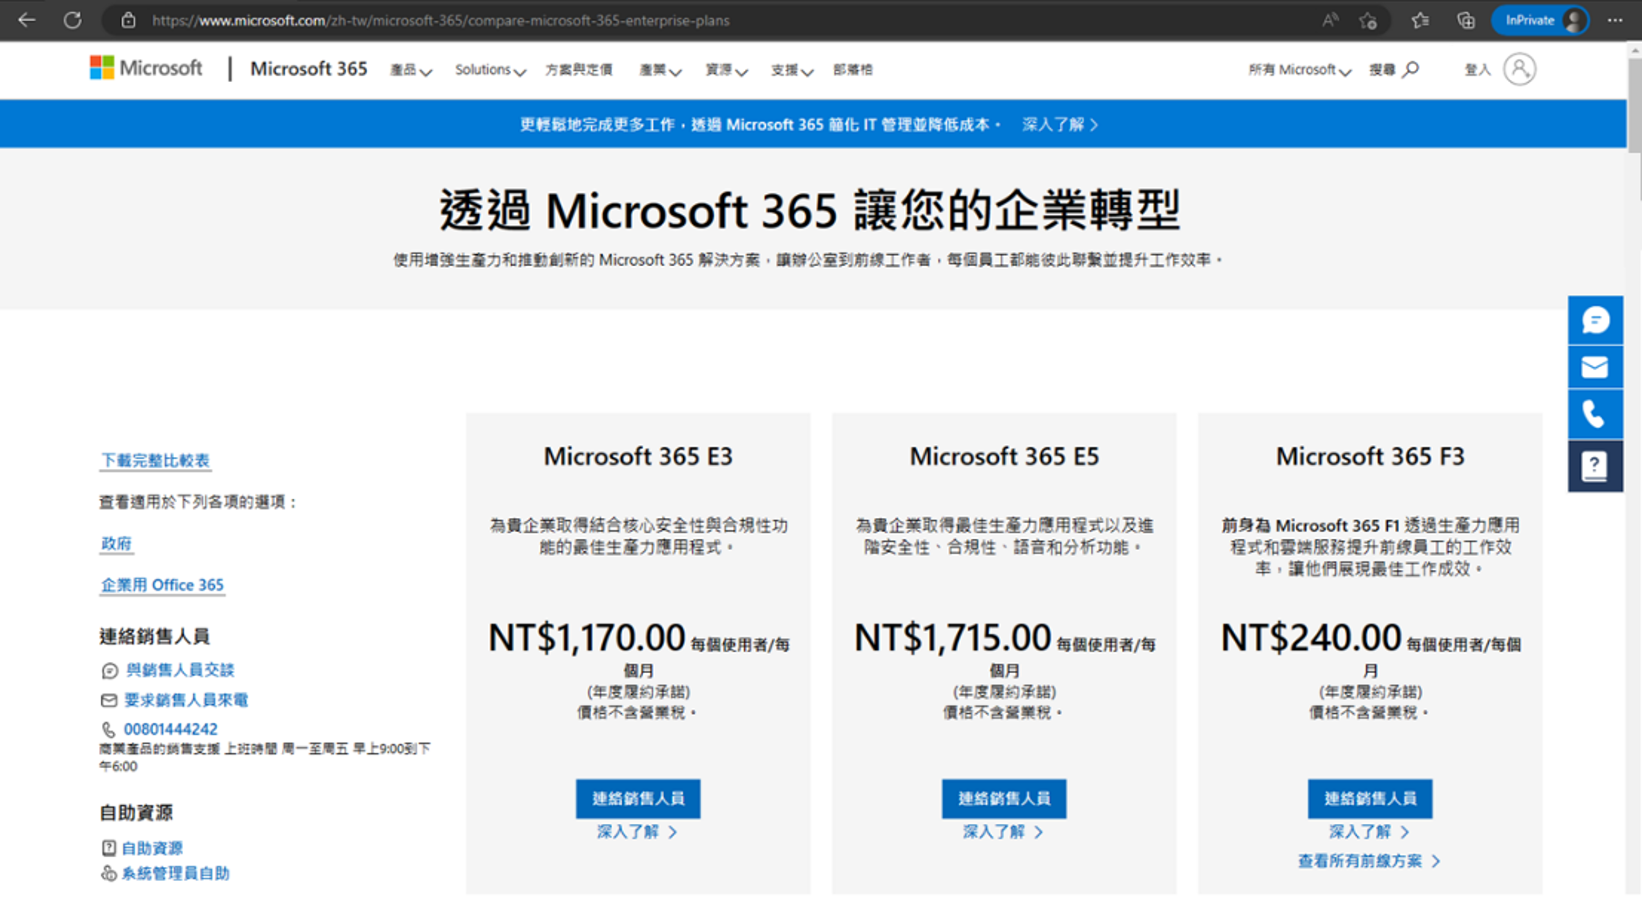Expand the 支援 dropdown
The height and width of the screenshot is (897, 1642).
791,70
